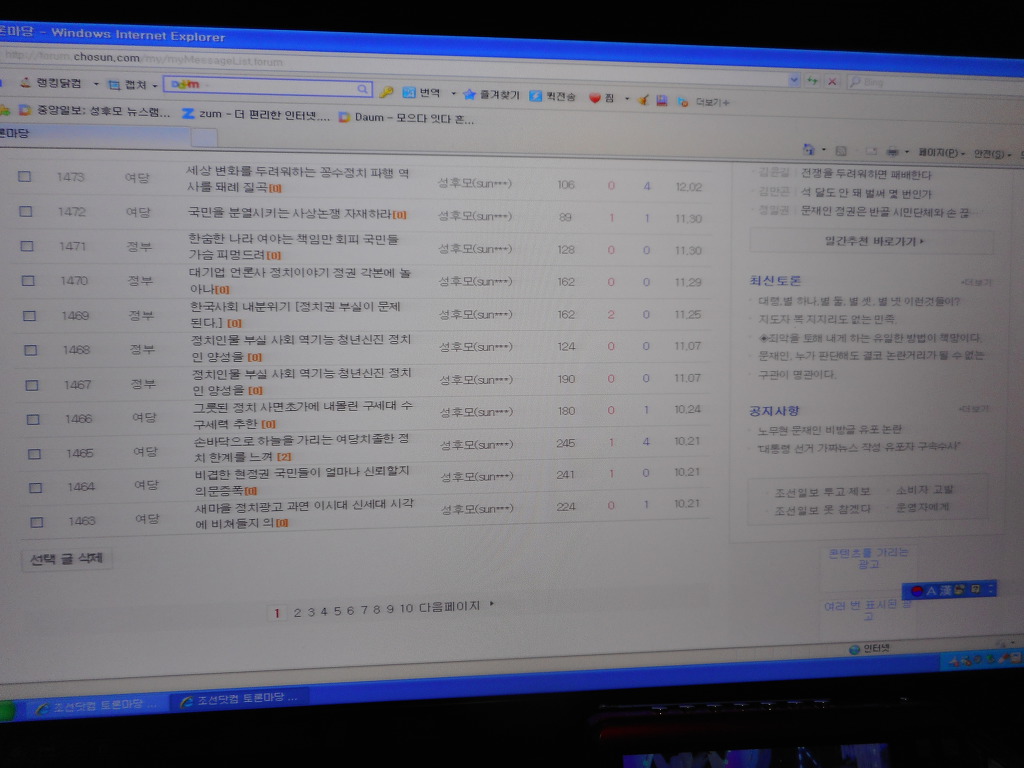Expand the address bar history dropdown arrow
The image size is (1024, 768).
coord(794,80)
